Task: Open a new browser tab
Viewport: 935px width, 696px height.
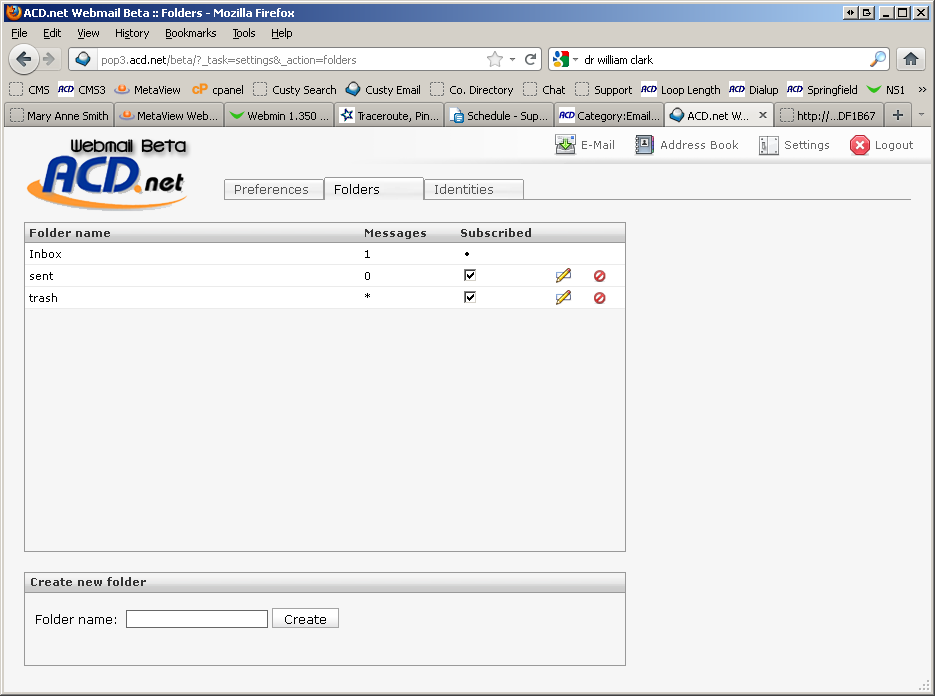Action: pos(897,115)
